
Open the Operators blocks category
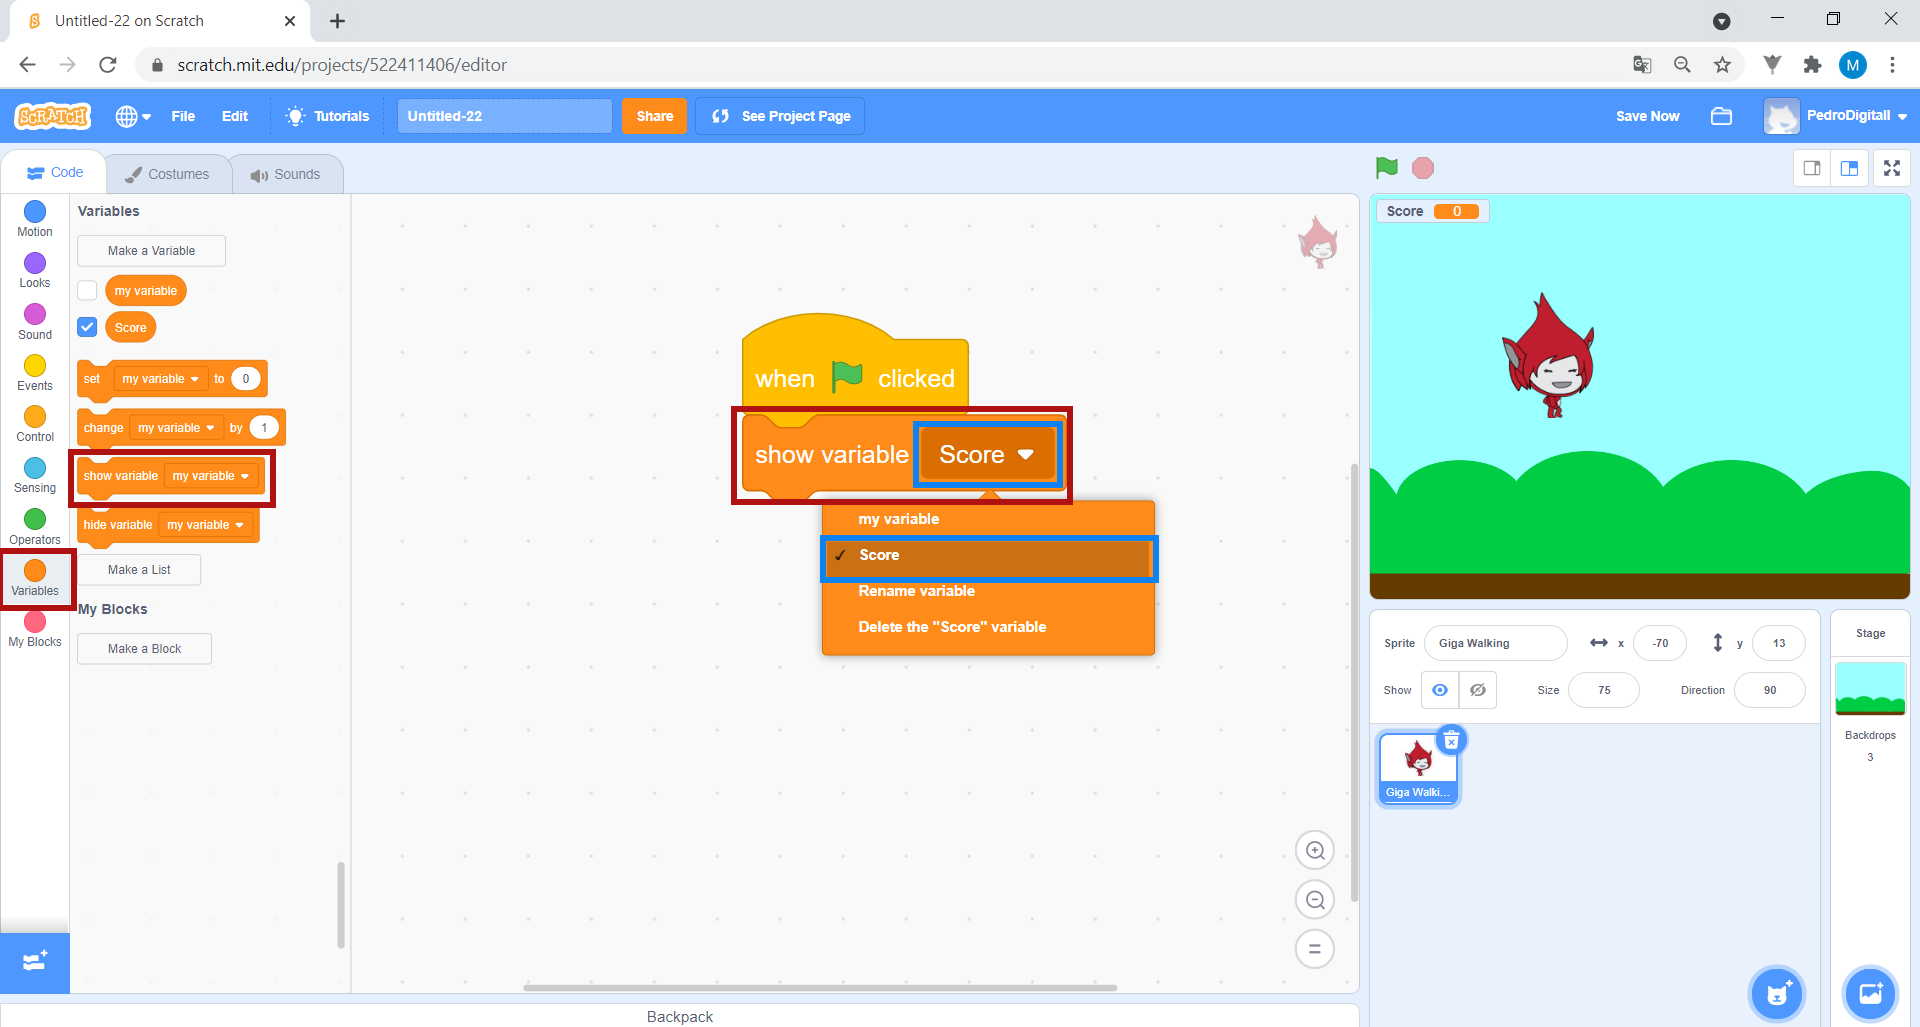click(x=35, y=527)
